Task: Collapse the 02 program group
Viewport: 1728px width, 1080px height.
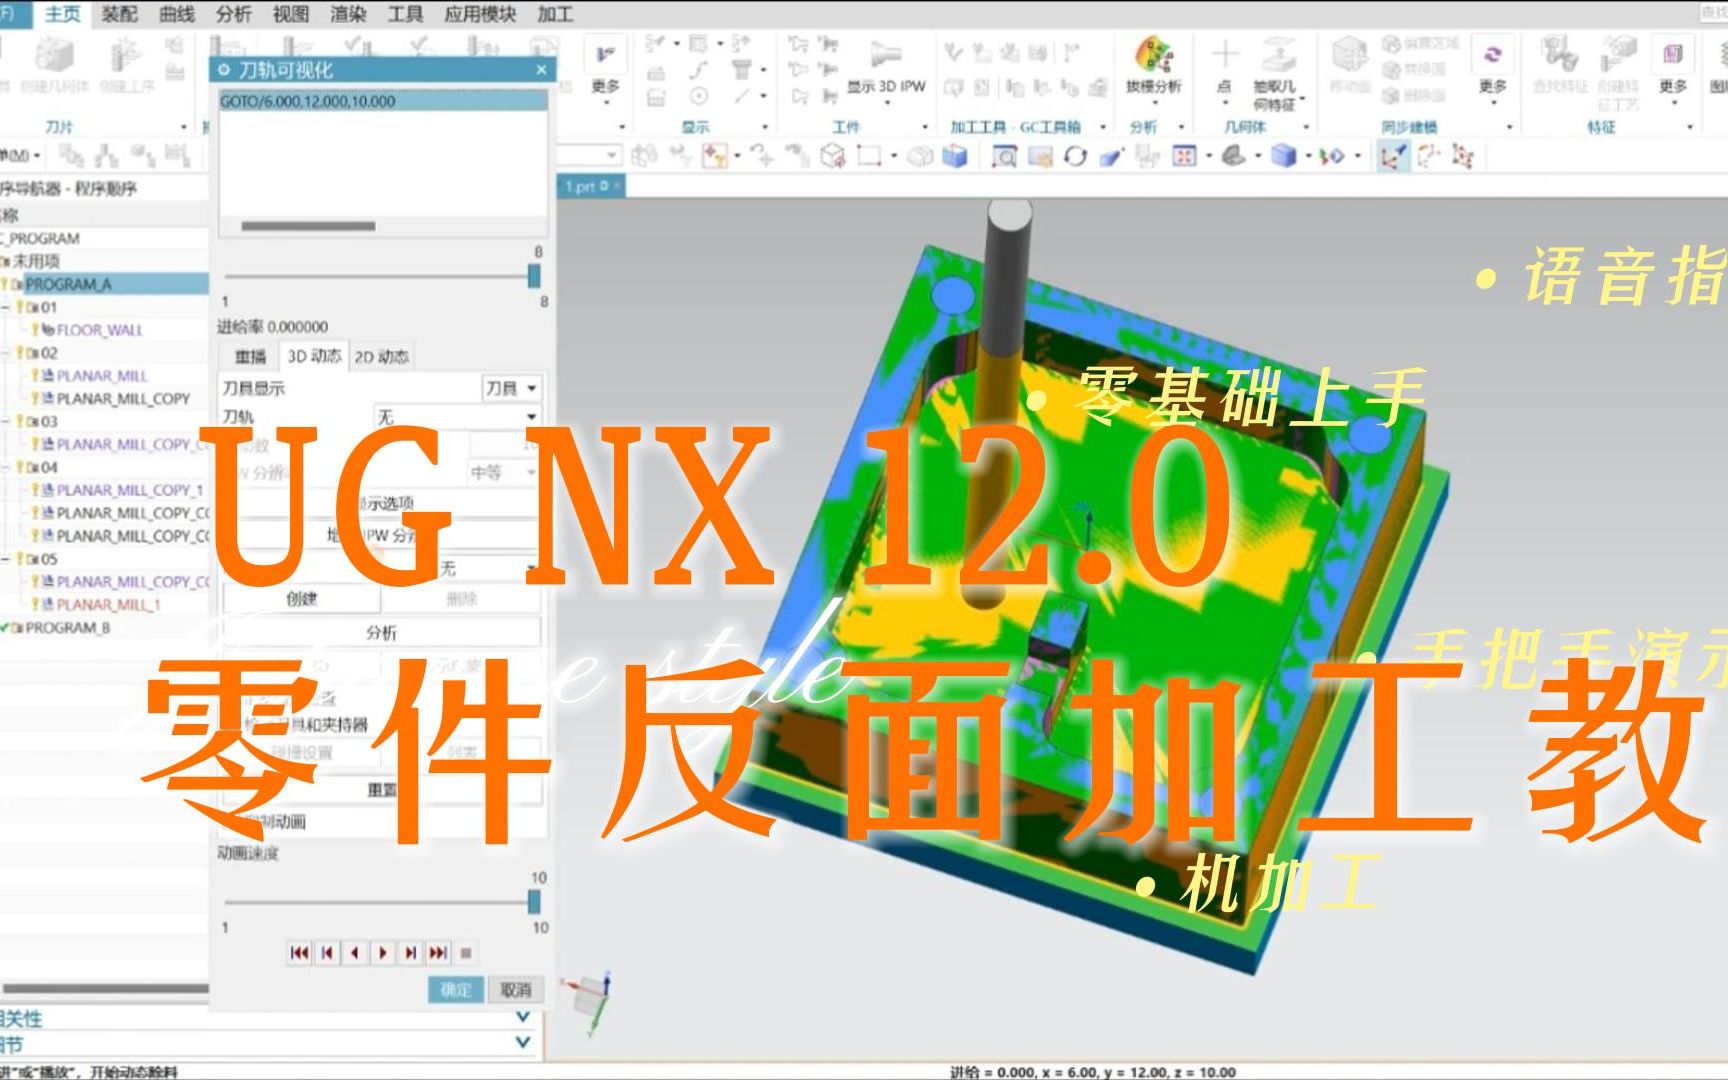Action: tap(6, 353)
